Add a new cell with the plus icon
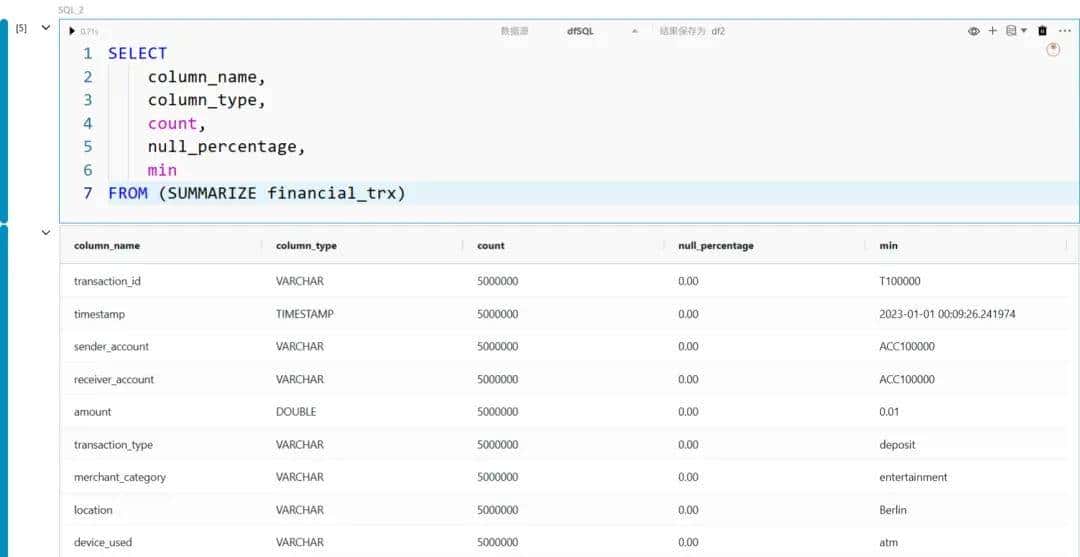This screenshot has height=557, width=1080. pyautogui.click(x=993, y=31)
